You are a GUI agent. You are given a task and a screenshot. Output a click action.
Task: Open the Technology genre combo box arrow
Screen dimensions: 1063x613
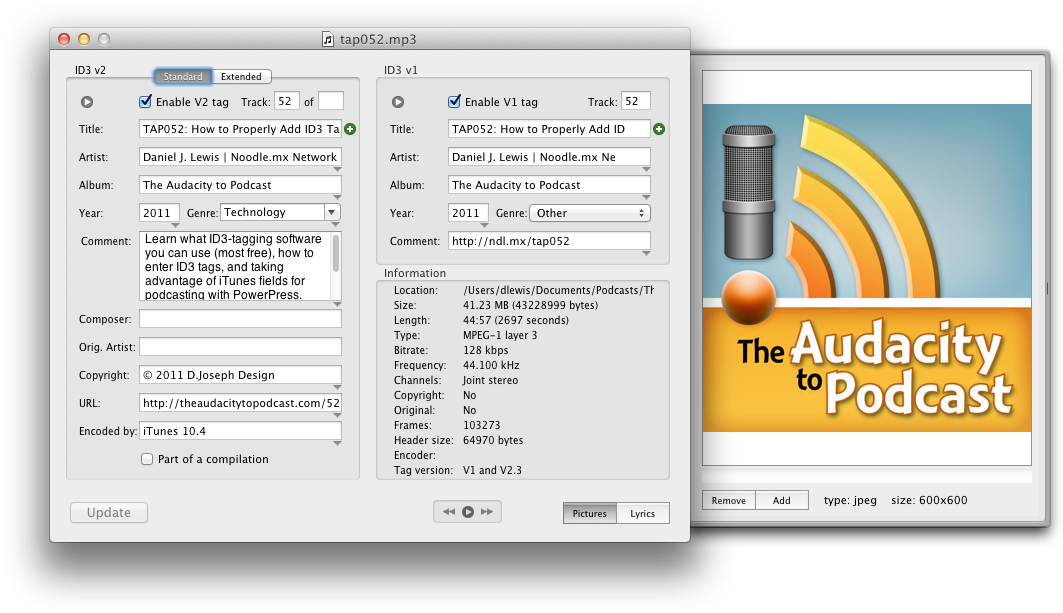(x=332, y=212)
